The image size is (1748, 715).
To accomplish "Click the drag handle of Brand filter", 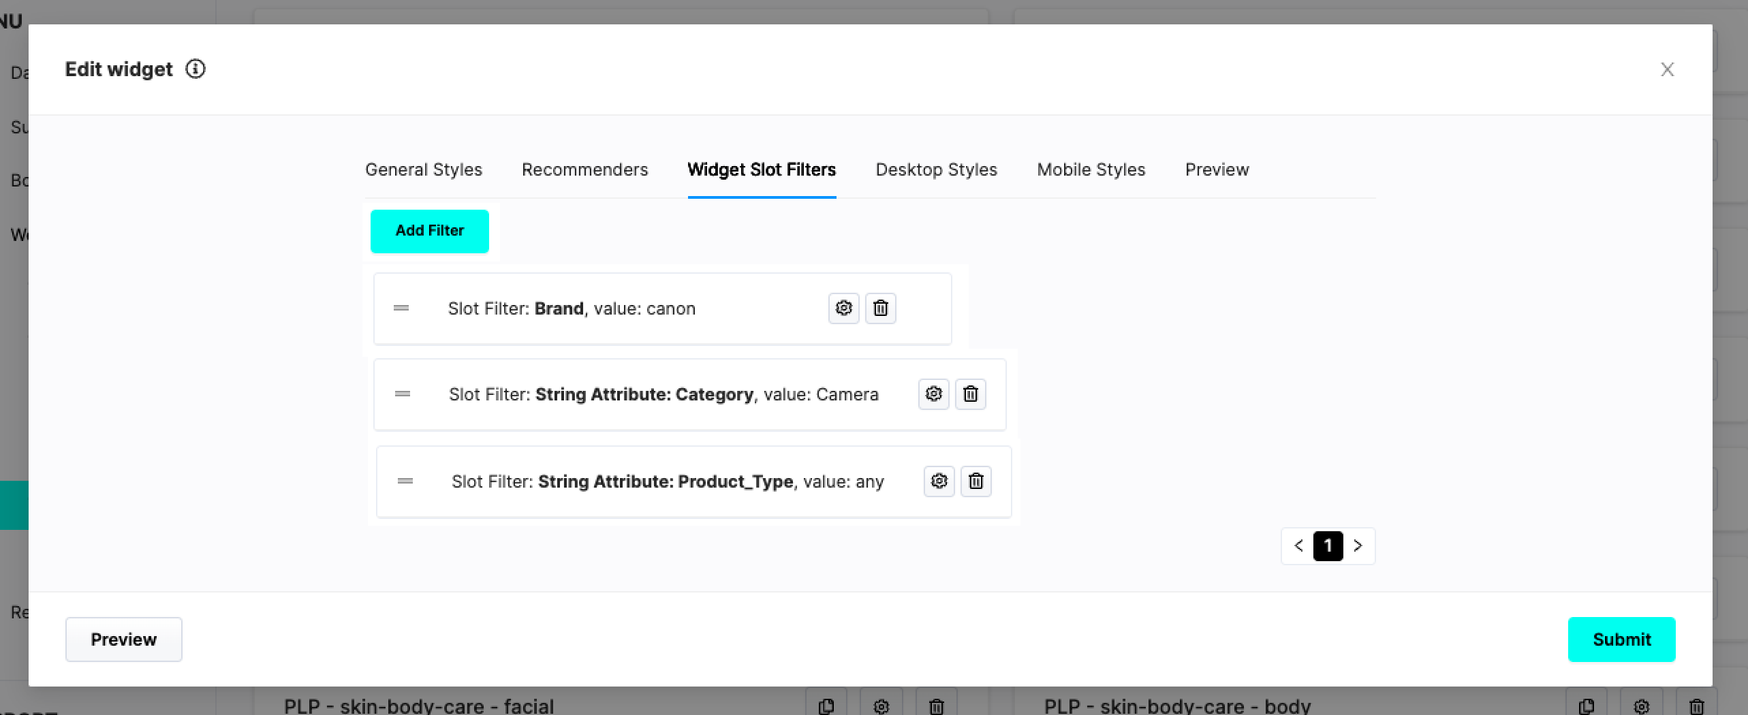I will (x=401, y=308).
